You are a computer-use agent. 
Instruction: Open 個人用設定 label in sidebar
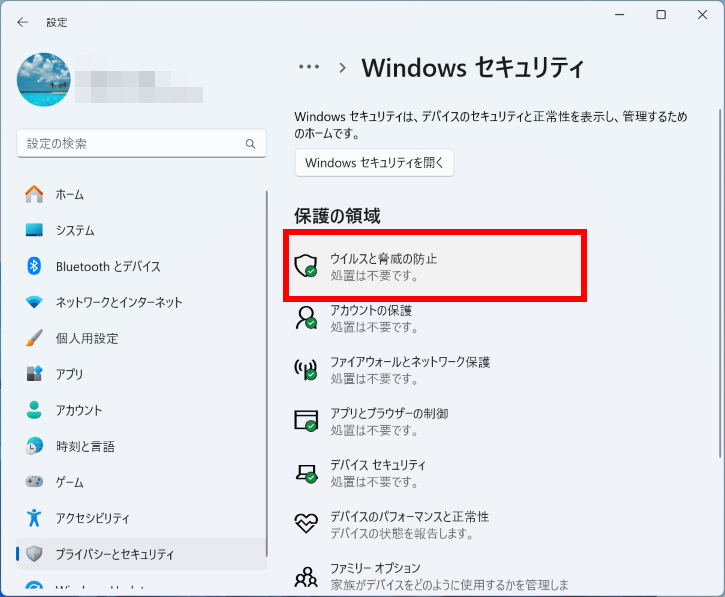click(87, 339)
